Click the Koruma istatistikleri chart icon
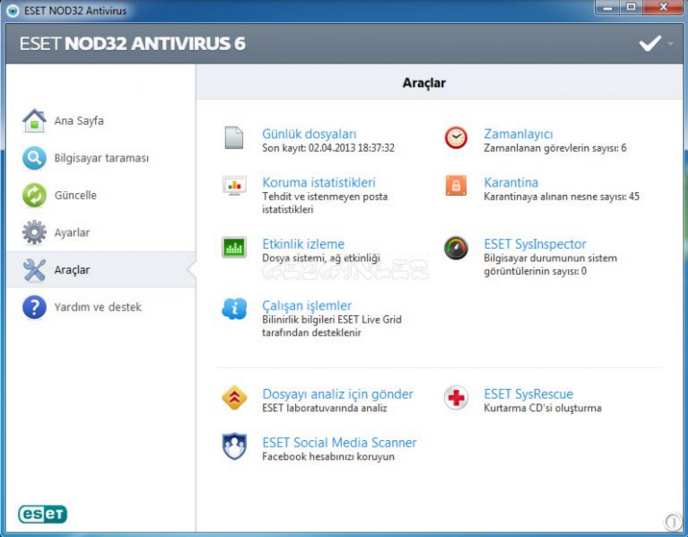The height and width of the screenshot is (537, 688). (234, 186)
